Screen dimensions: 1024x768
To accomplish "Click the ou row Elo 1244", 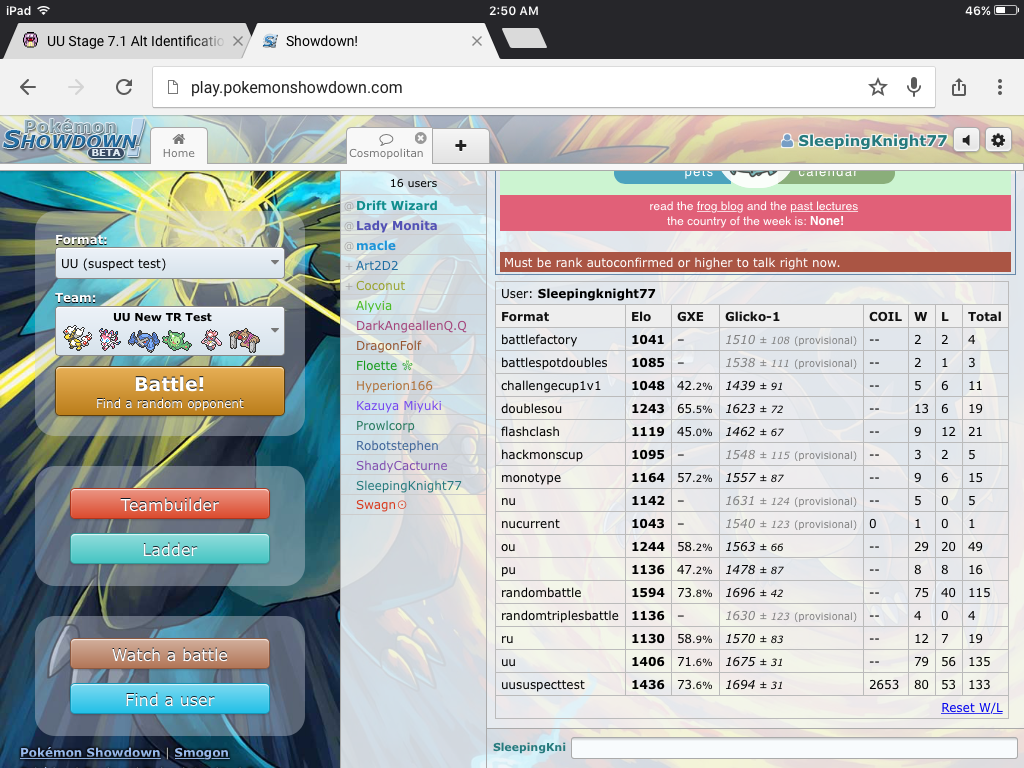I will point(647,547).
